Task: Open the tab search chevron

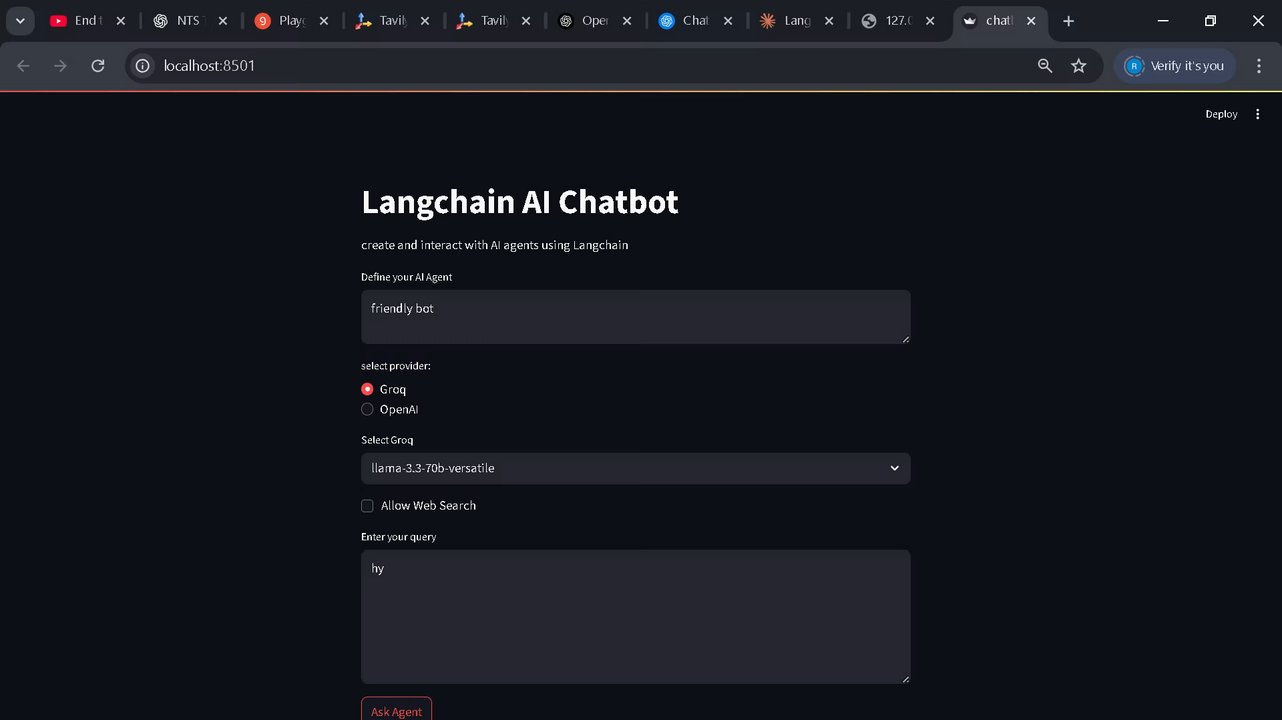Action: pos(20,21)
